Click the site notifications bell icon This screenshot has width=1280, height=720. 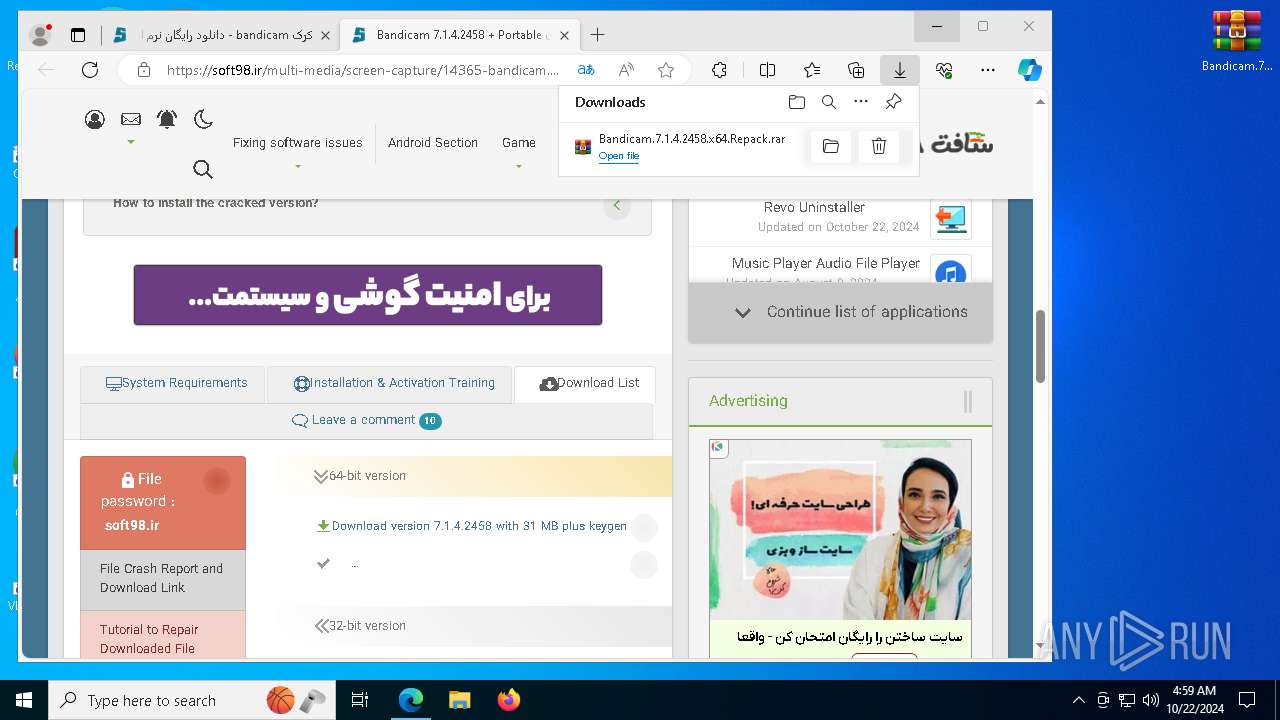click(x=167, y=119)
